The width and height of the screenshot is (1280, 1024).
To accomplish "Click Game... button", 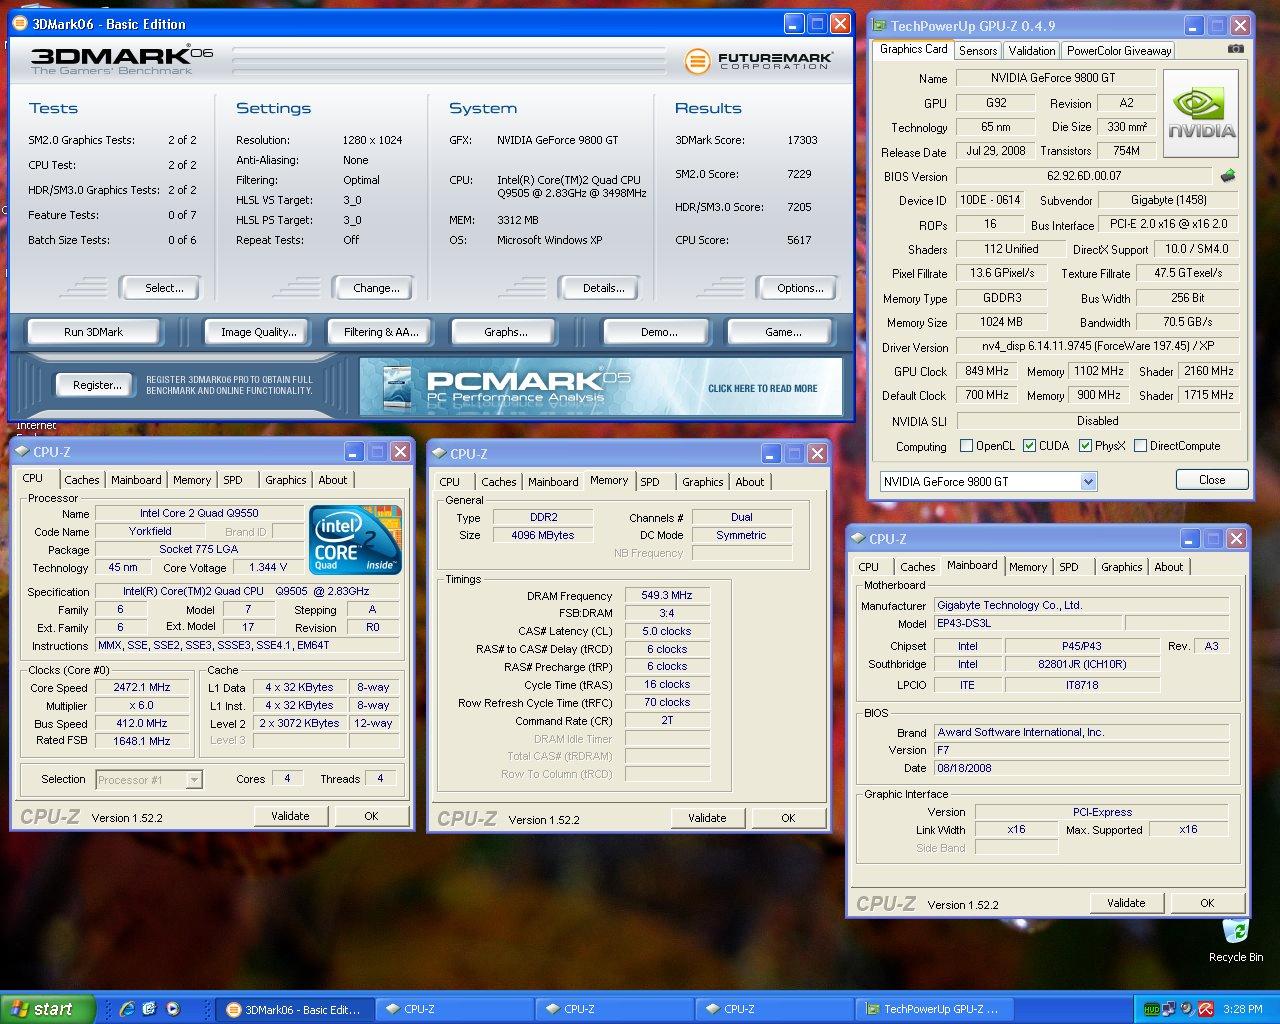I will tap(783, 332).
